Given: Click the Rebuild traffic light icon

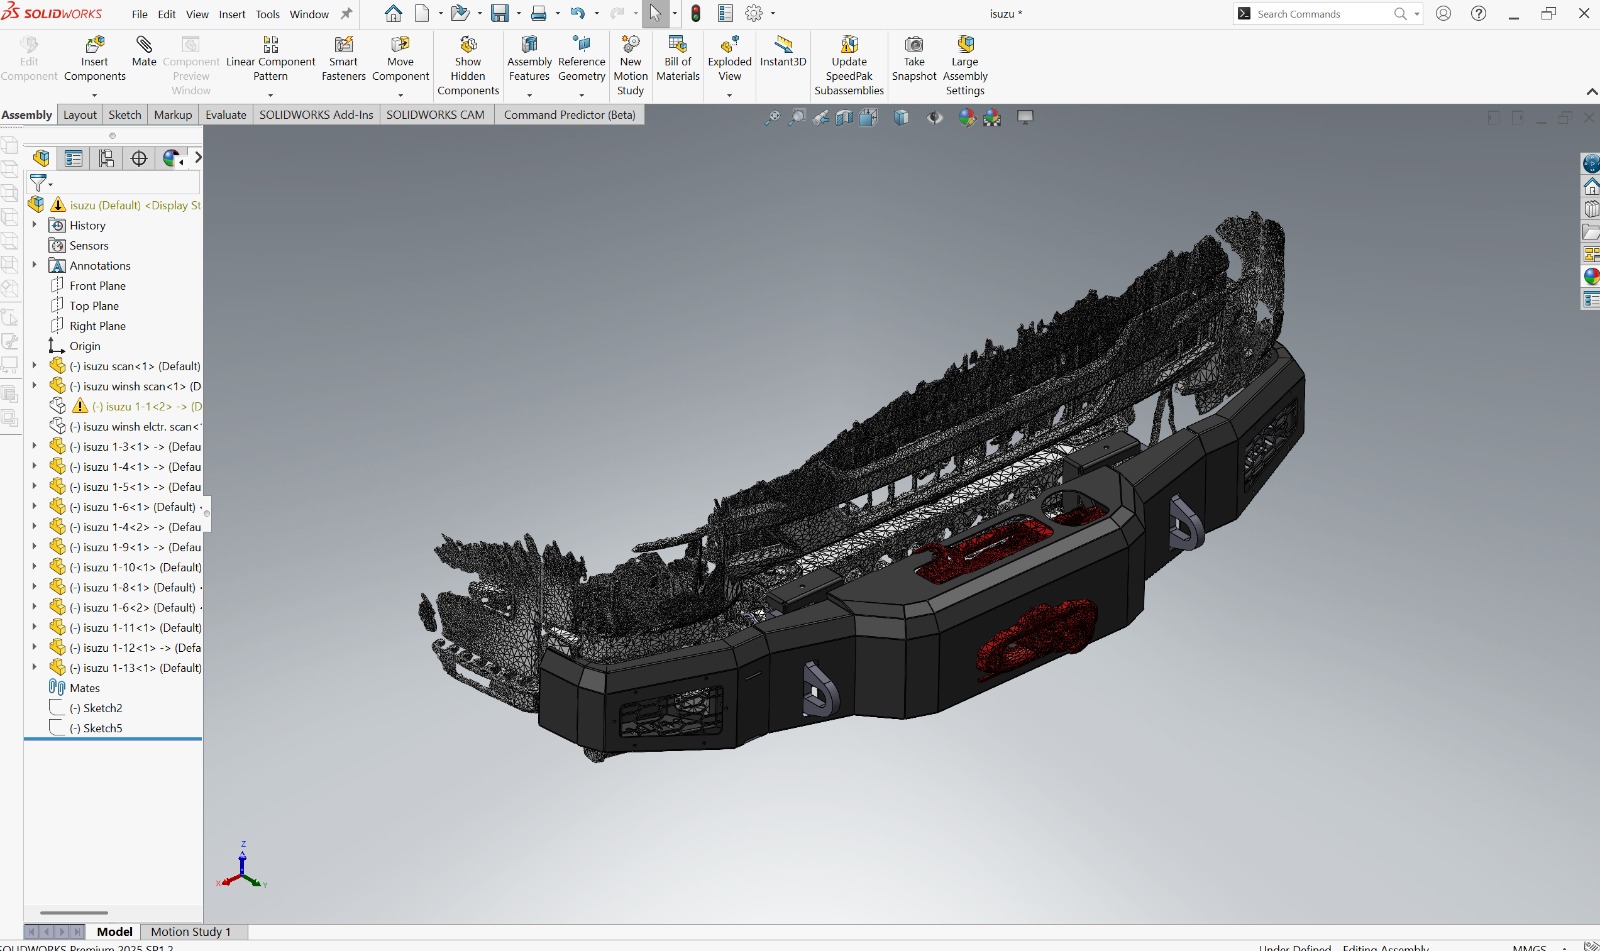Looking at the screenshot, I should [696, 14].
